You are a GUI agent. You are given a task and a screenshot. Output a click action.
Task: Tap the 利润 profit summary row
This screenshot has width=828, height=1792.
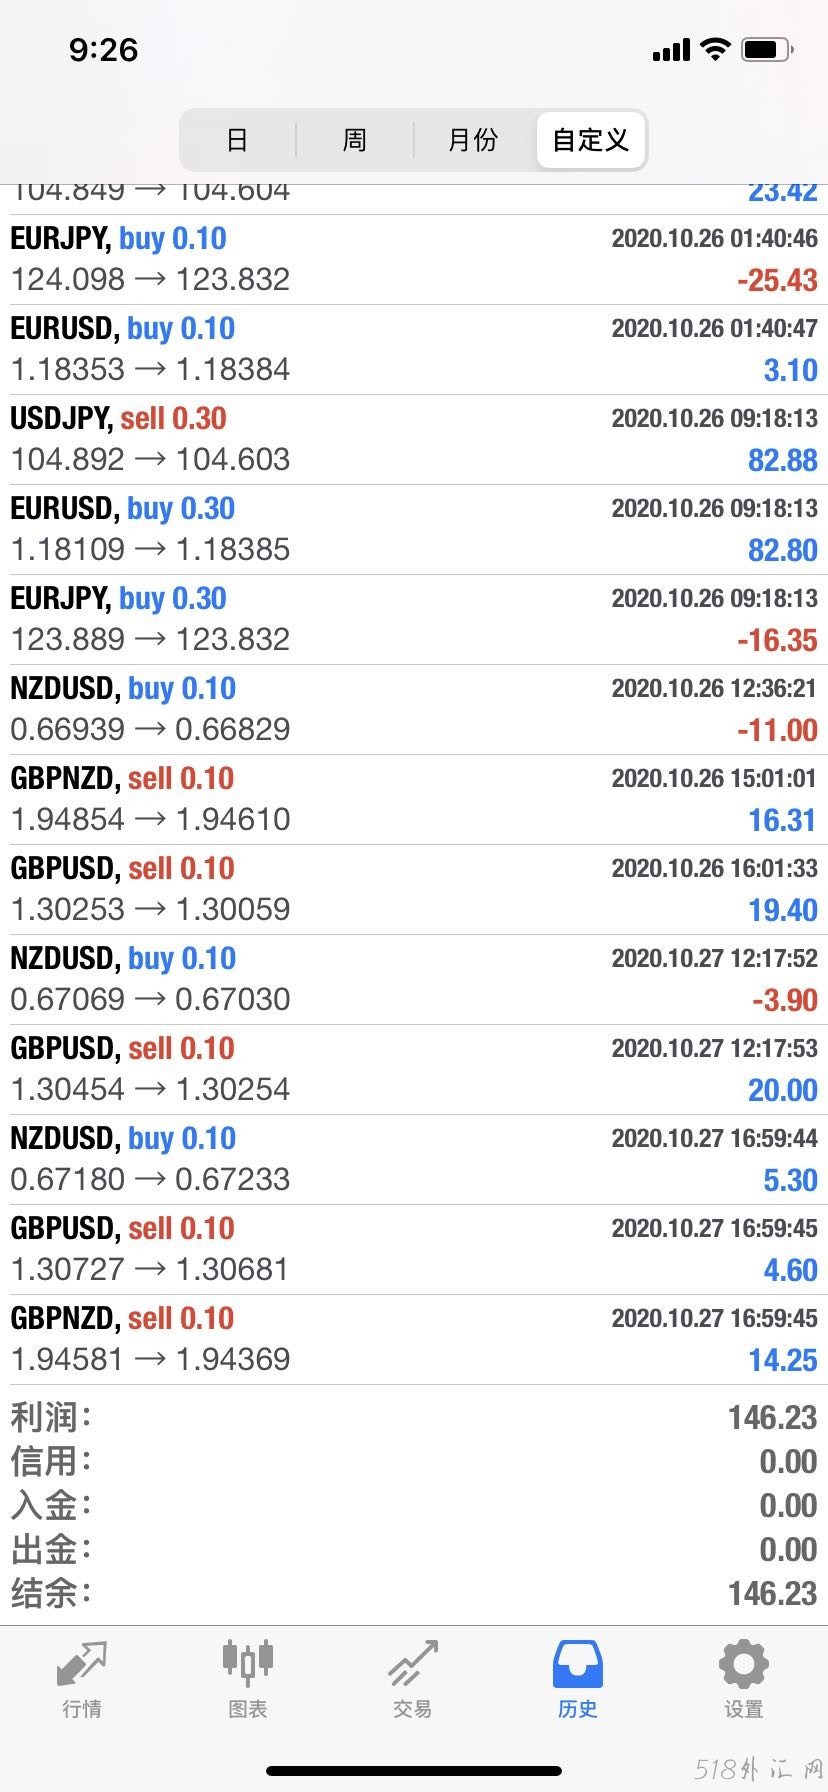(414, 1417)
